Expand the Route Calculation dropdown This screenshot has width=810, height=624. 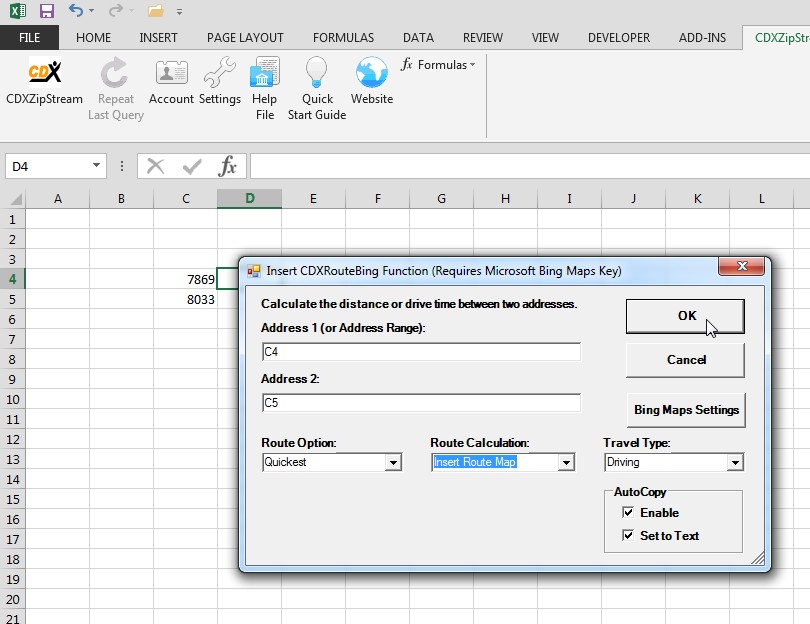(566, 462)
